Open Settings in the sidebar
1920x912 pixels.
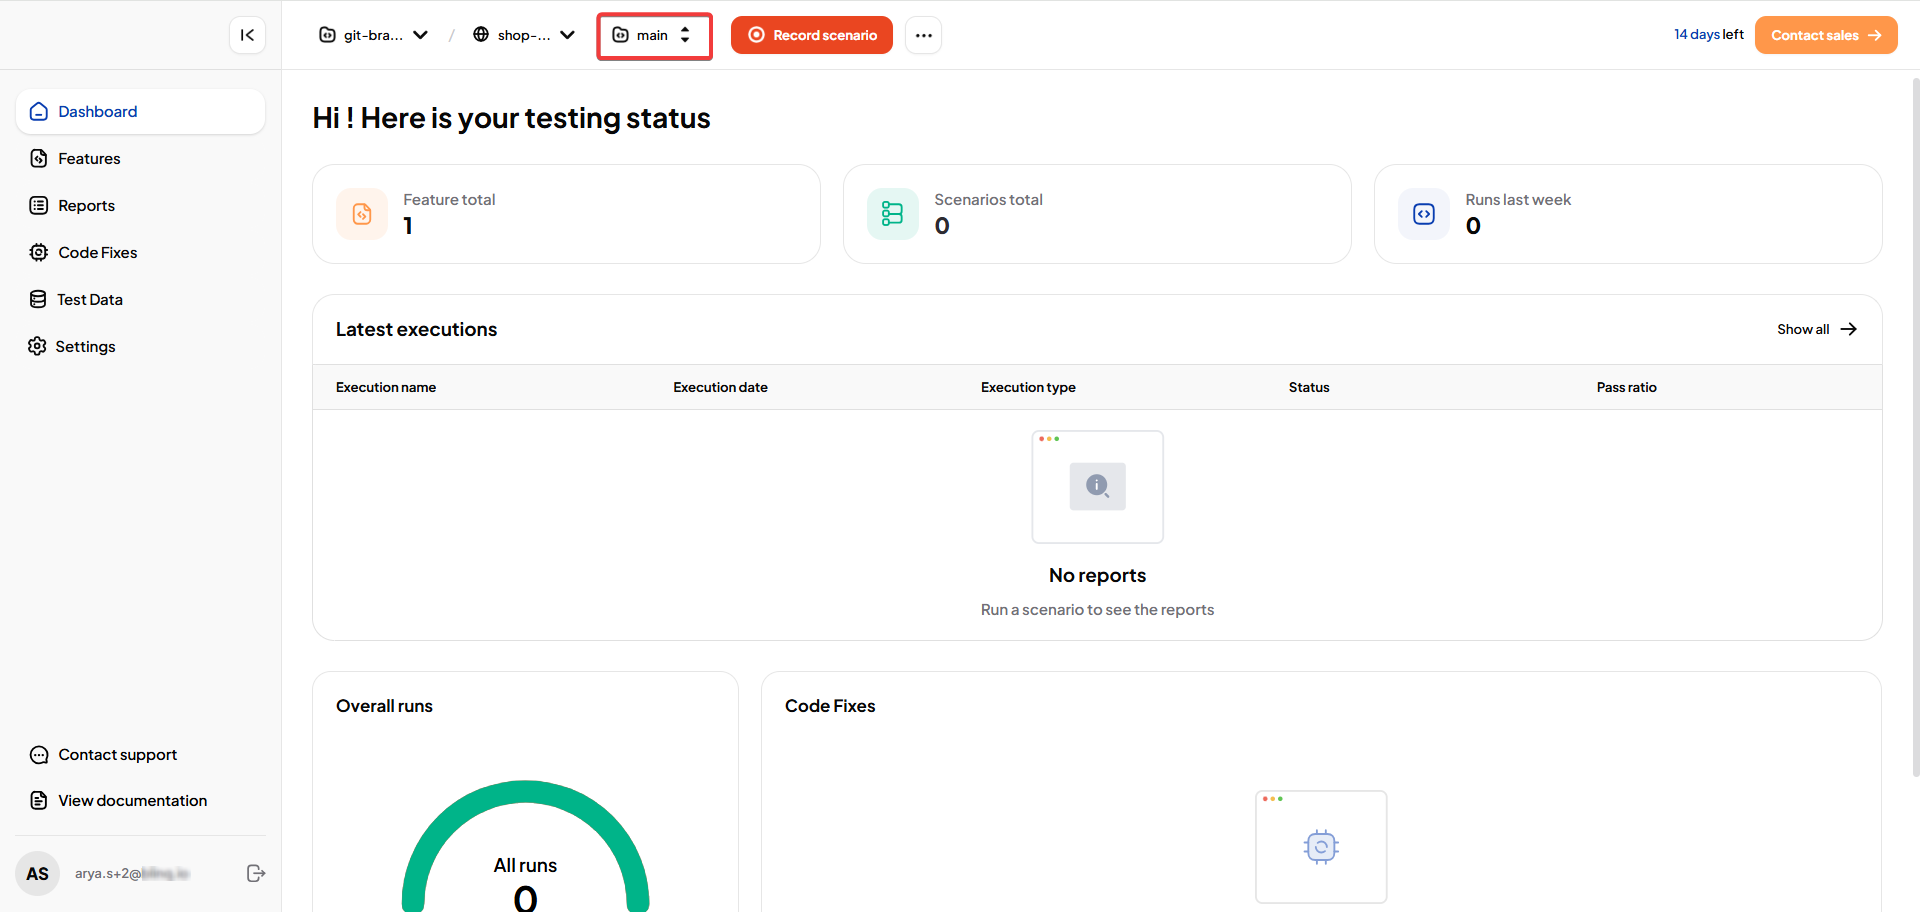pos(85,346)
